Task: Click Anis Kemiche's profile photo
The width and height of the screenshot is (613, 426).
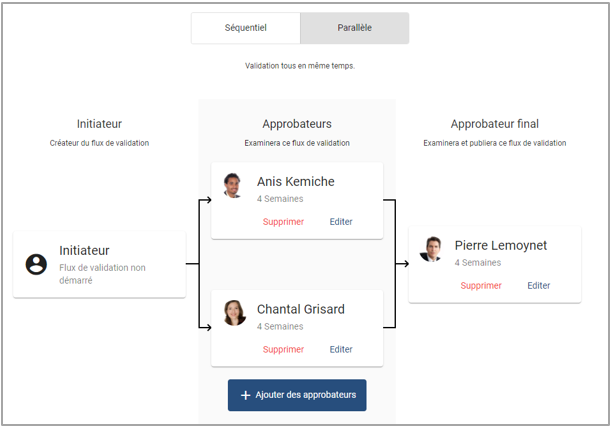Action: 234,186
